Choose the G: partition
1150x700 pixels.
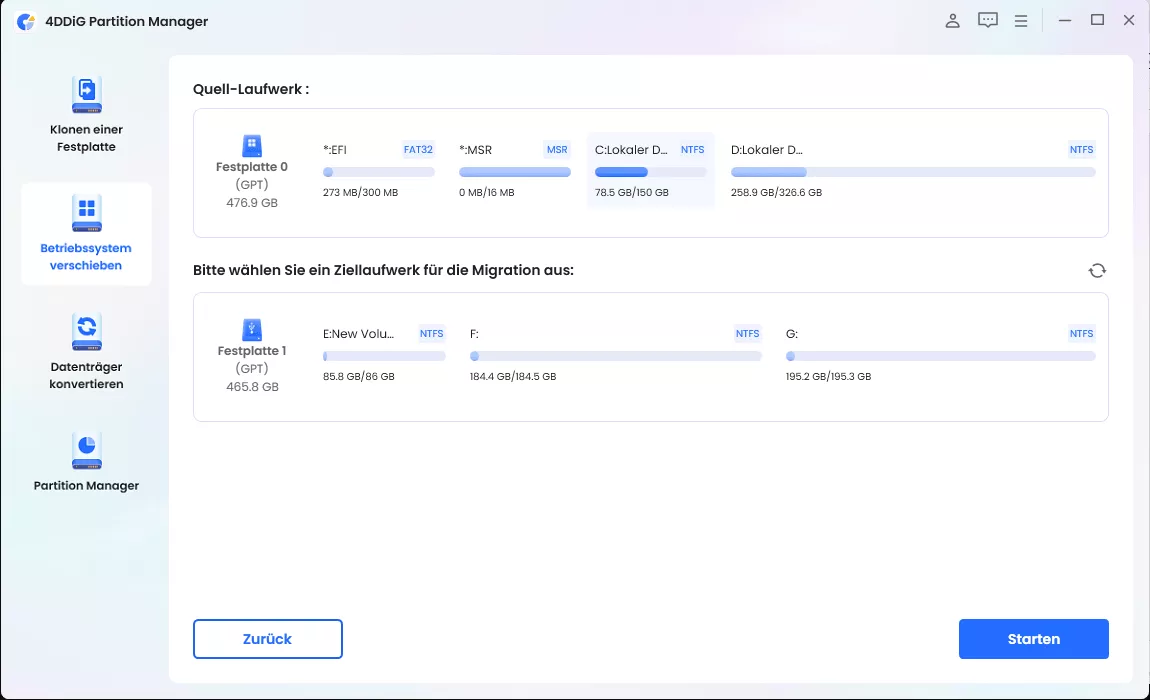940,355
